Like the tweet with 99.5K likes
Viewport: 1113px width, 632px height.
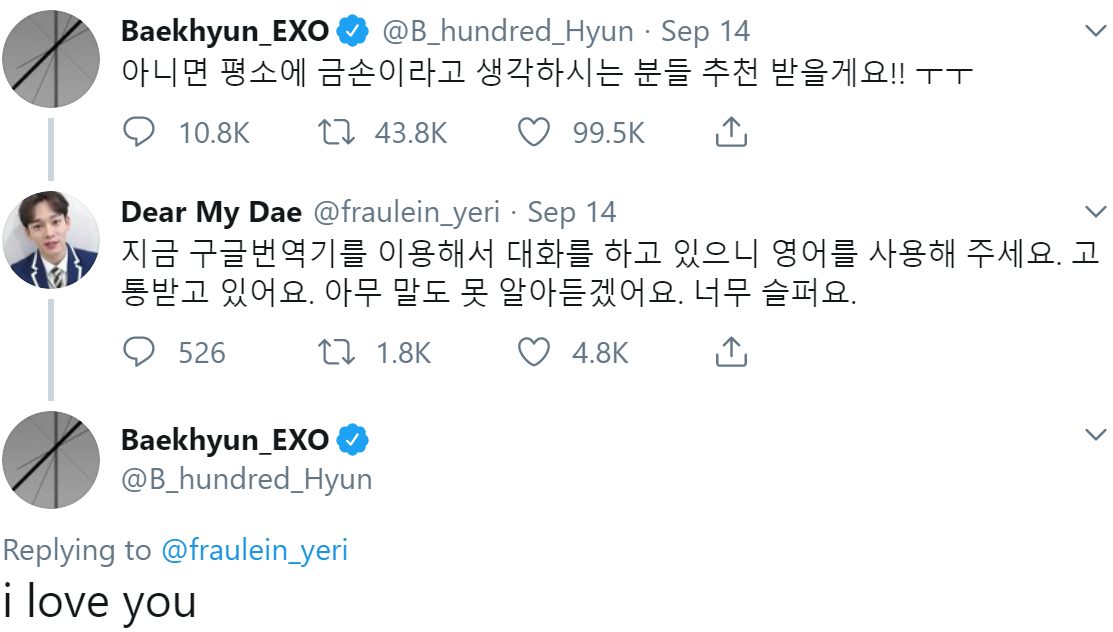pyautogui.click(x=535, y=132)
